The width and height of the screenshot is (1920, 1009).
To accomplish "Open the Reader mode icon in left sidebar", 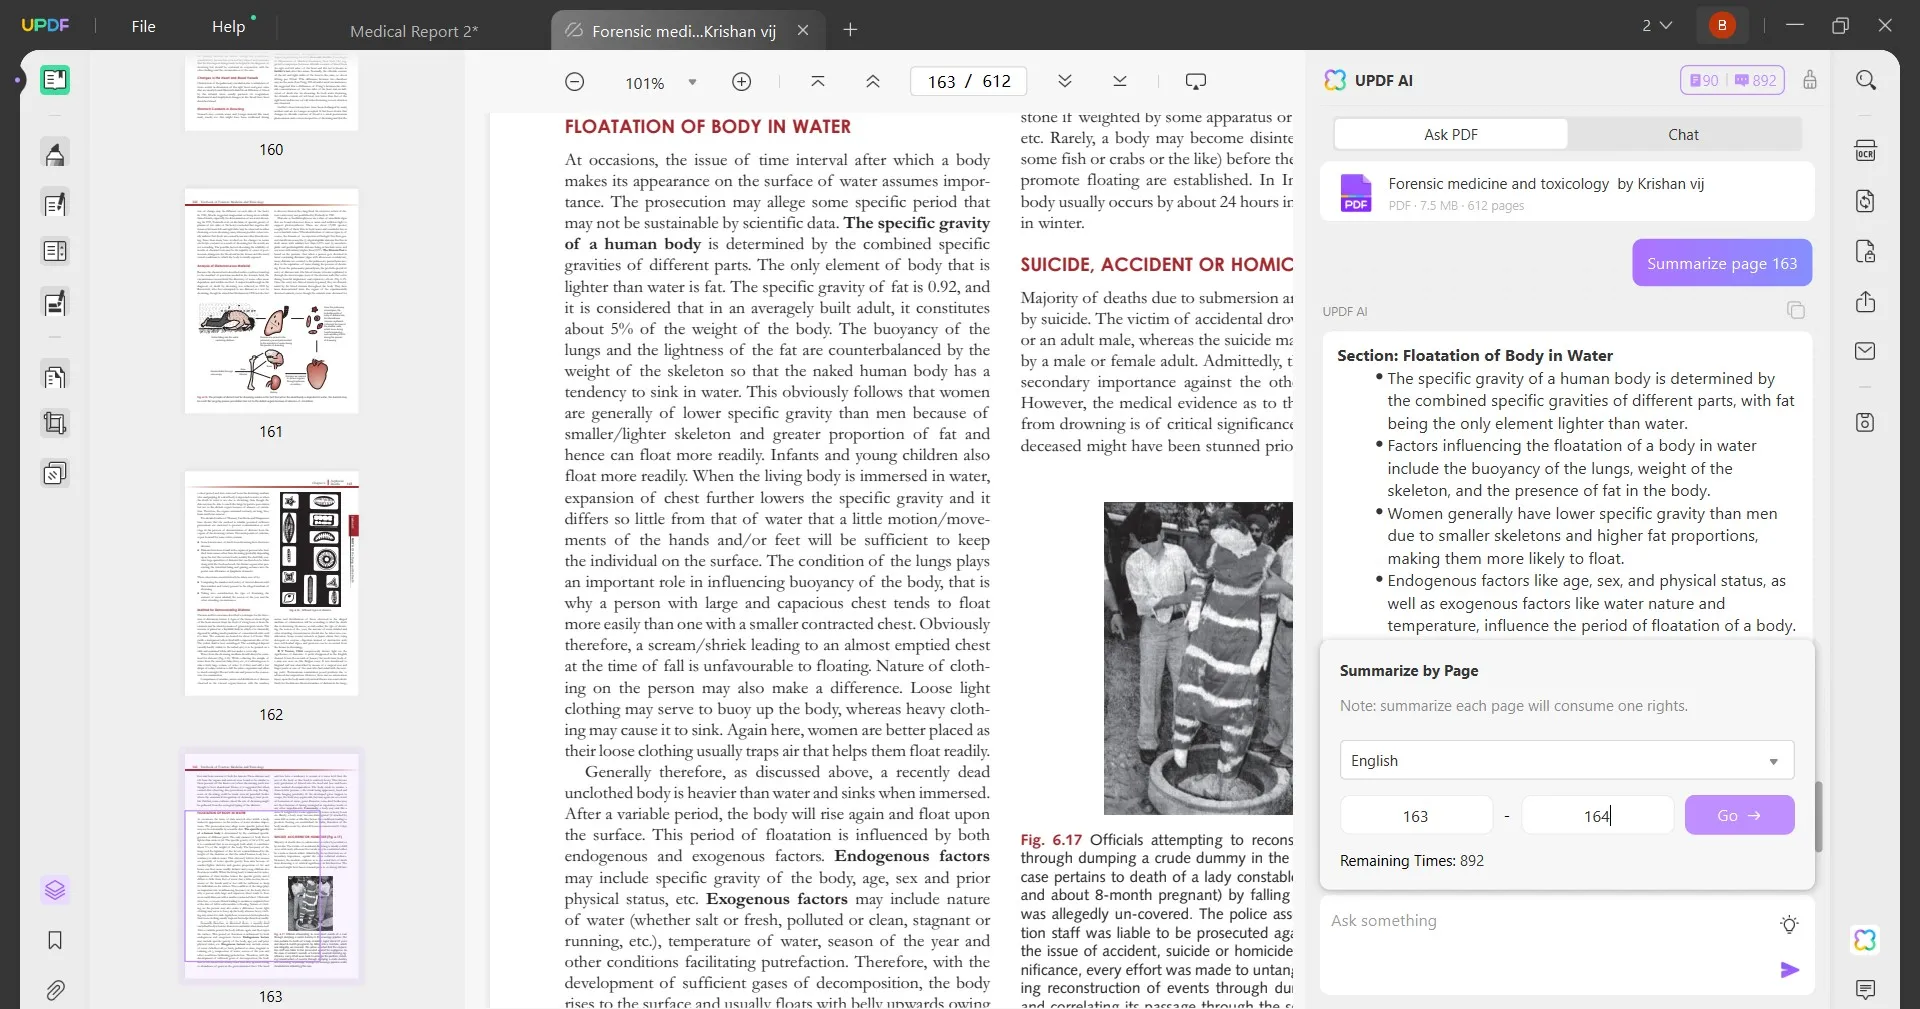I will pyautogui.click(x=55, y=80).
